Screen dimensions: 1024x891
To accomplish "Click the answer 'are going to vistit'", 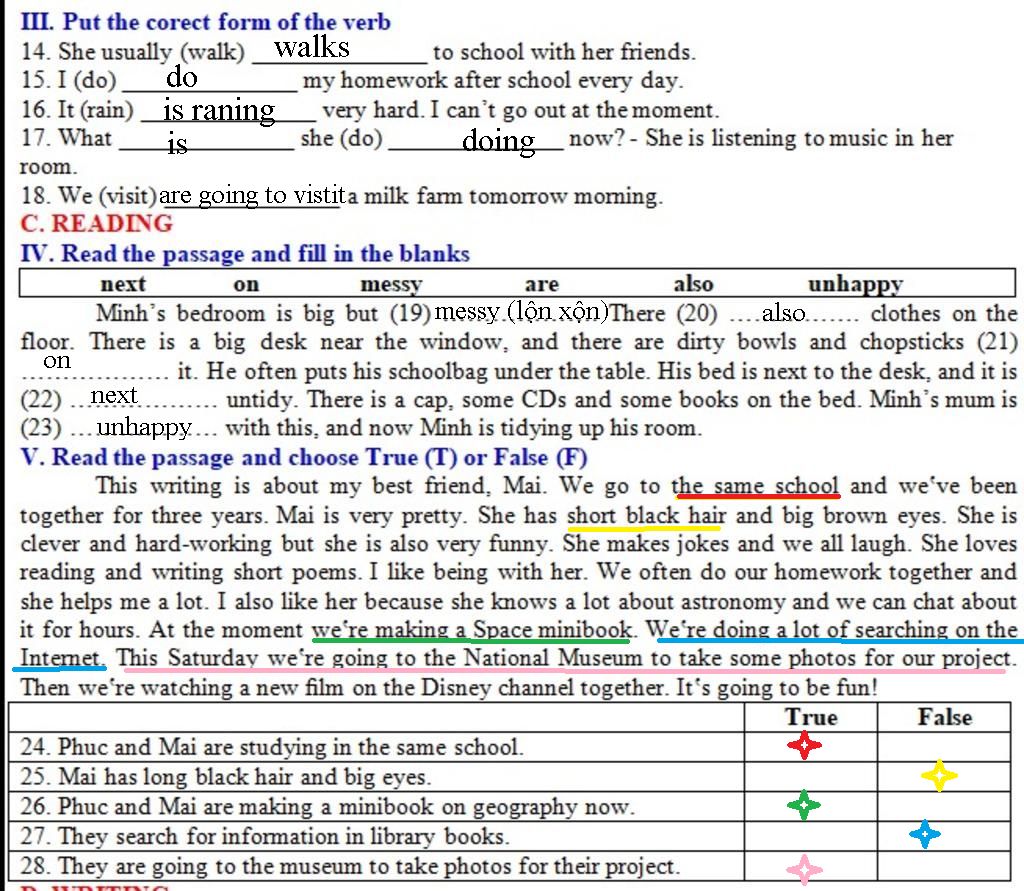I will point(253,195).
